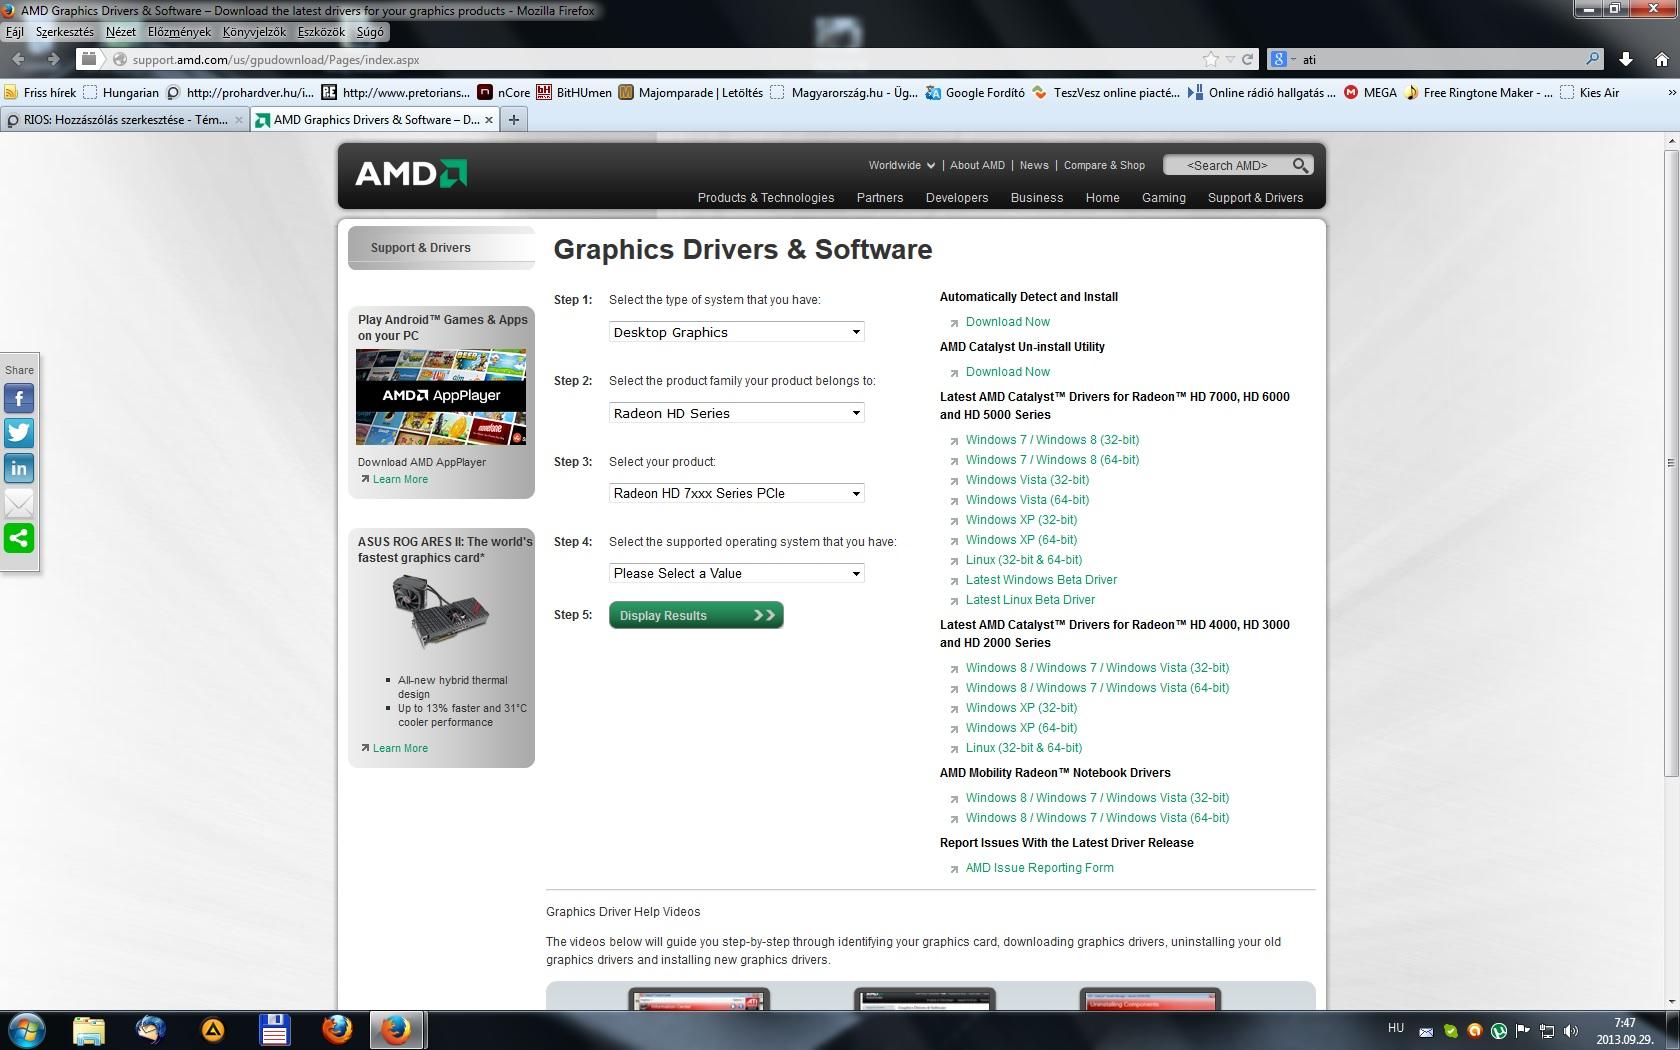Open Nézet menu
This screenshot has width=1680, height=1050.
tap(121, 31)
